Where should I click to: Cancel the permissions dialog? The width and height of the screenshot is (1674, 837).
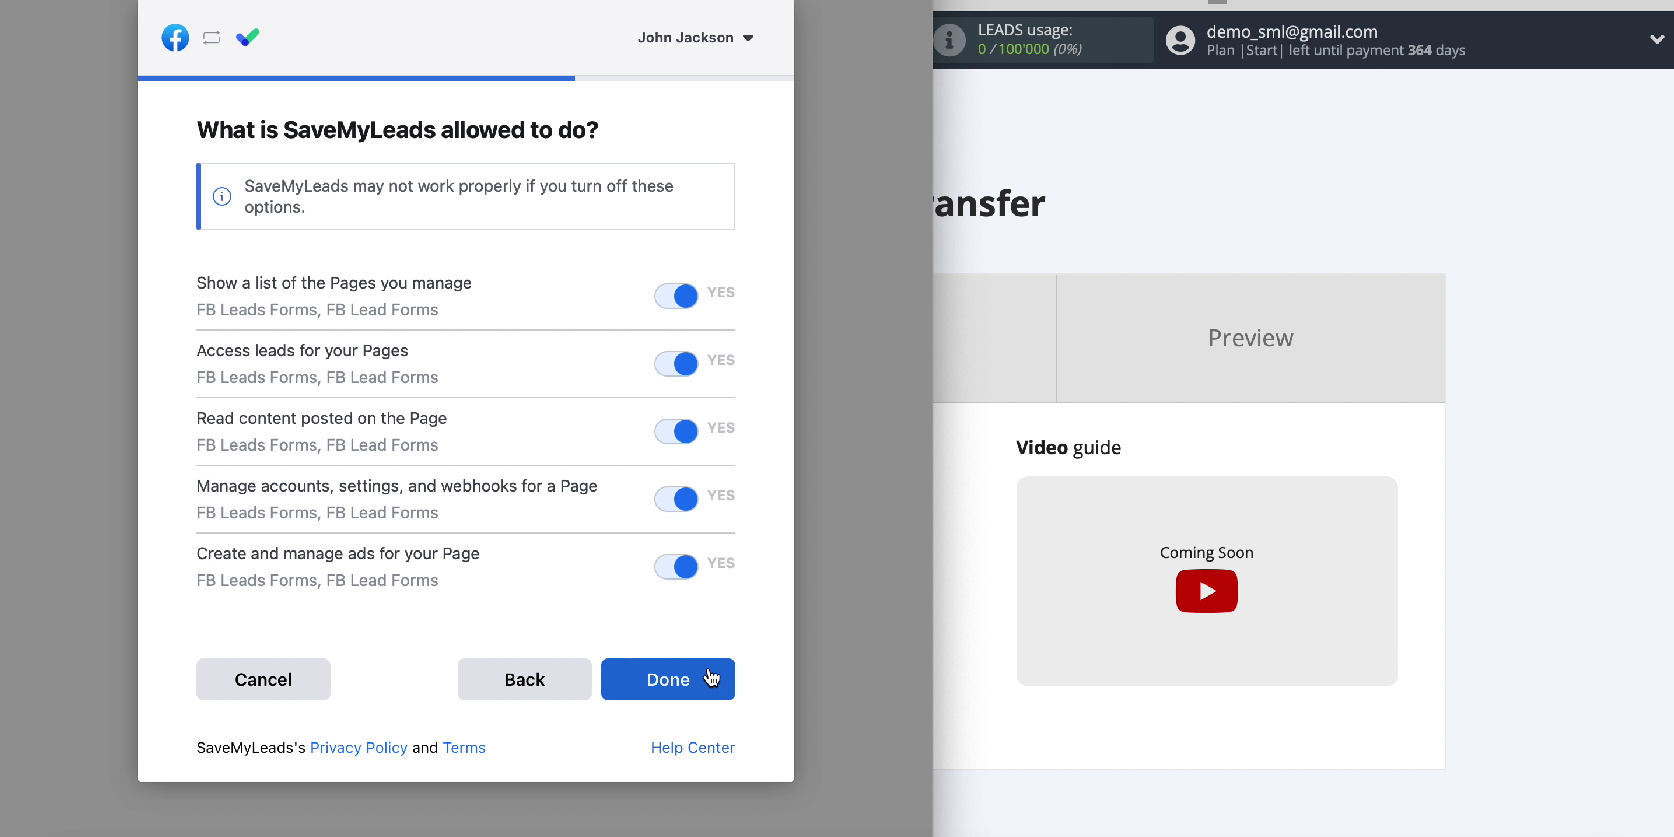pos(263,679)
